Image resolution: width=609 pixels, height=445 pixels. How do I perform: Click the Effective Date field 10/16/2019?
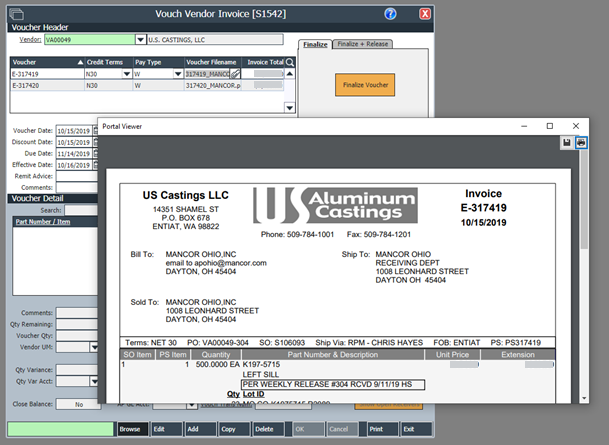[x=74, y=165]
